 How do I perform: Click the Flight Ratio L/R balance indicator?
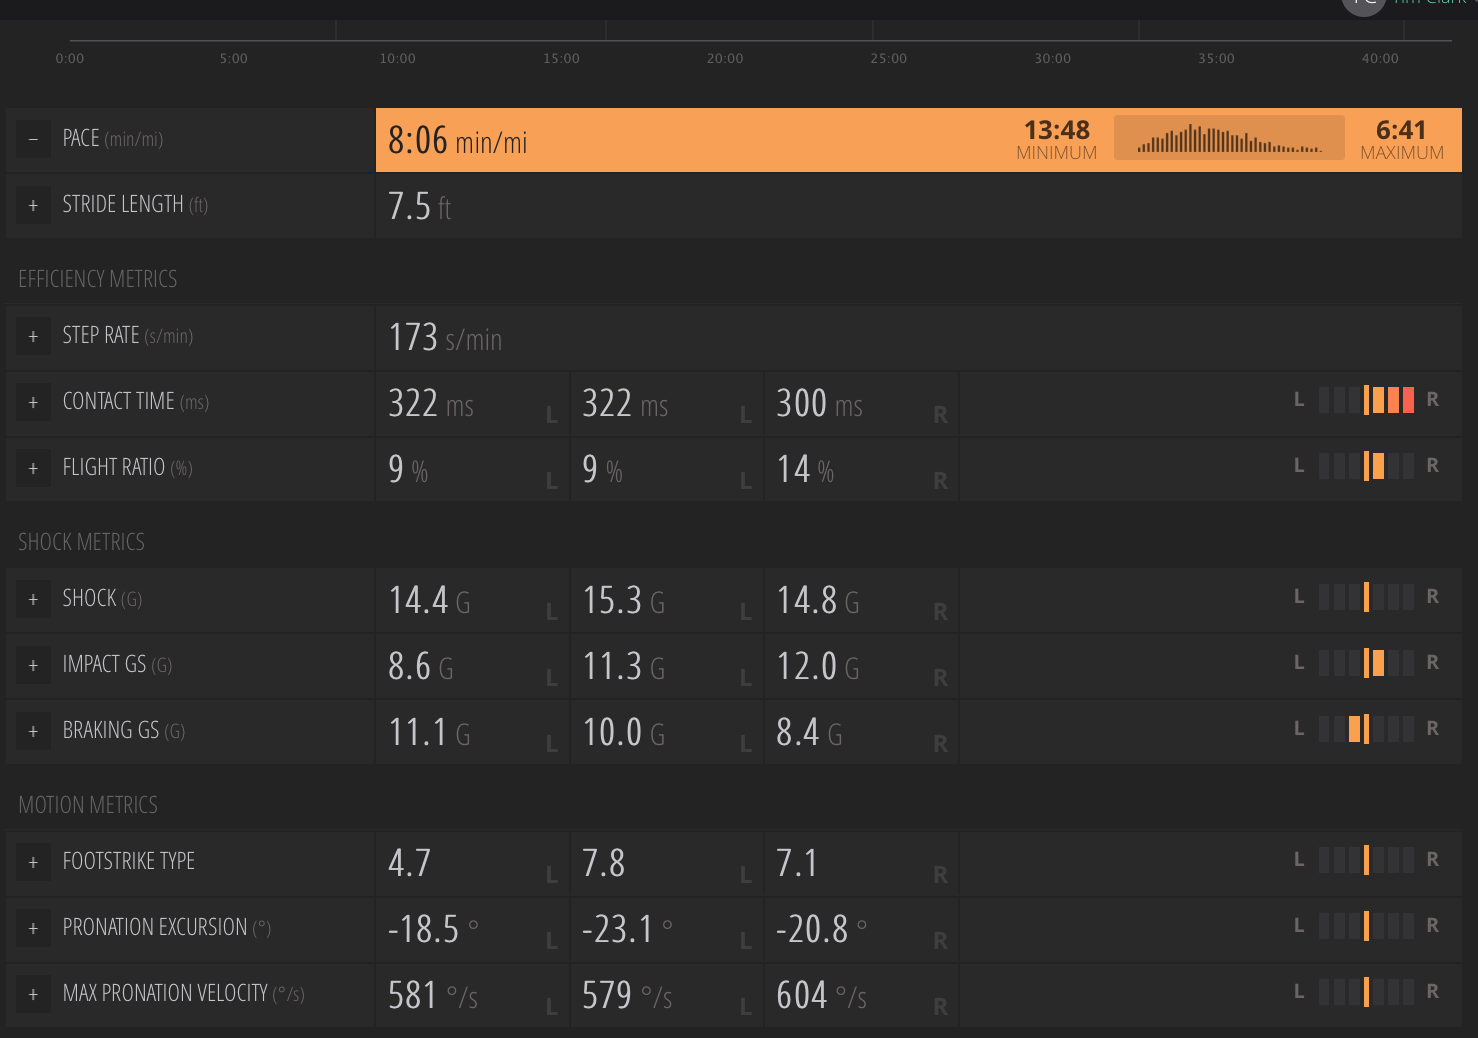[1366, 466]
